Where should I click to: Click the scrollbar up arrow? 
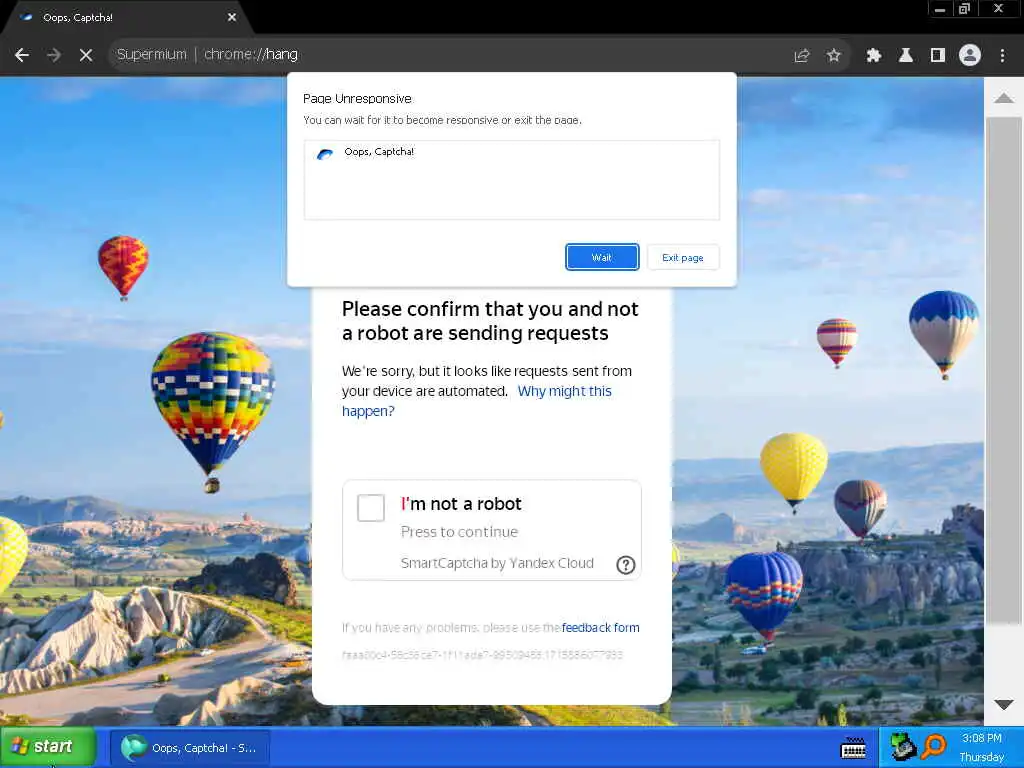[1004, 99]
